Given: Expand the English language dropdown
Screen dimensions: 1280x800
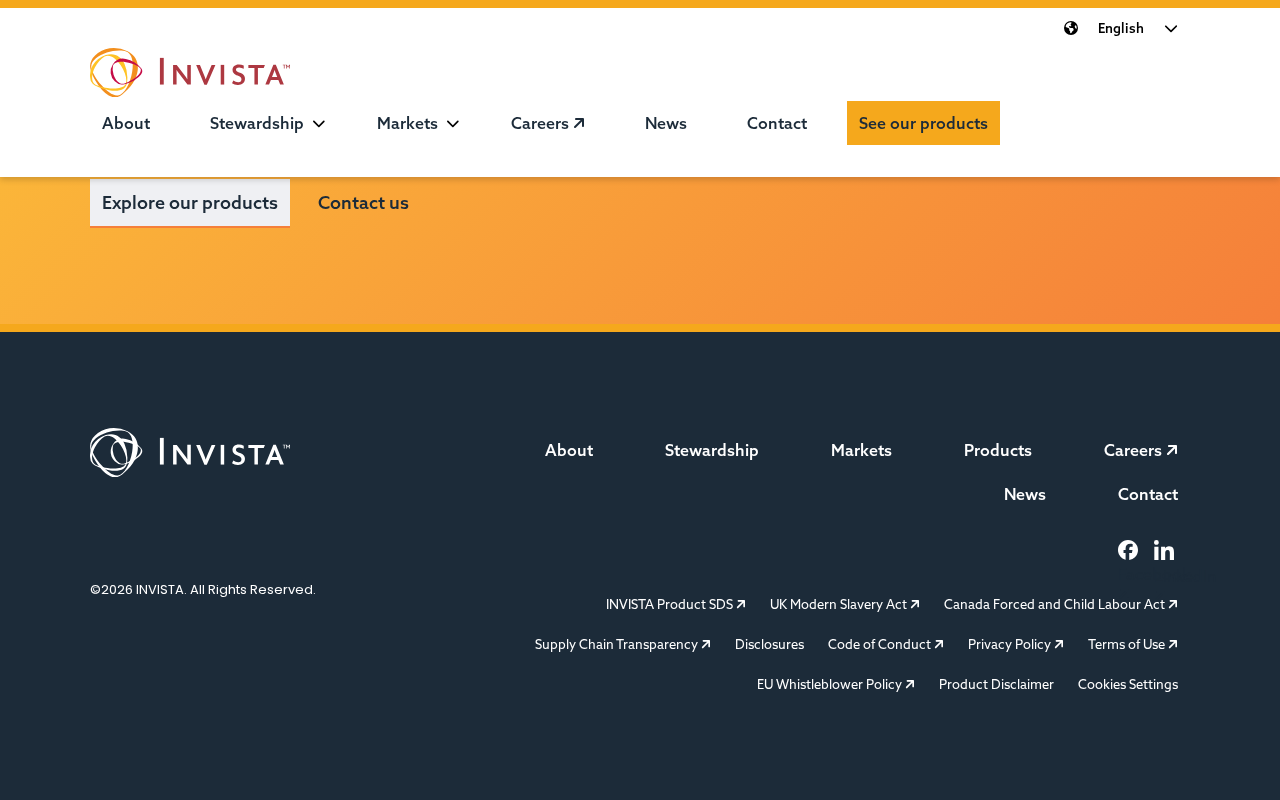Looking at the screenshot, I should [1138, 28].
